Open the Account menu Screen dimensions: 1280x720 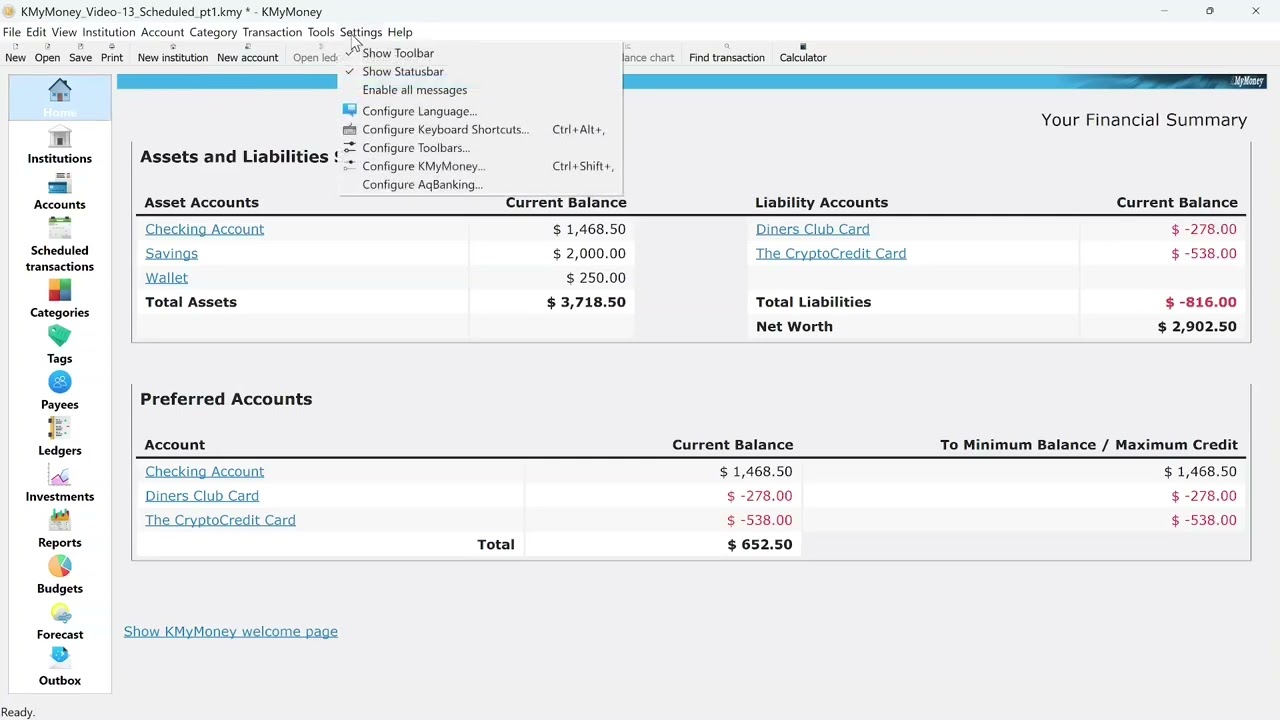[162, 32]
